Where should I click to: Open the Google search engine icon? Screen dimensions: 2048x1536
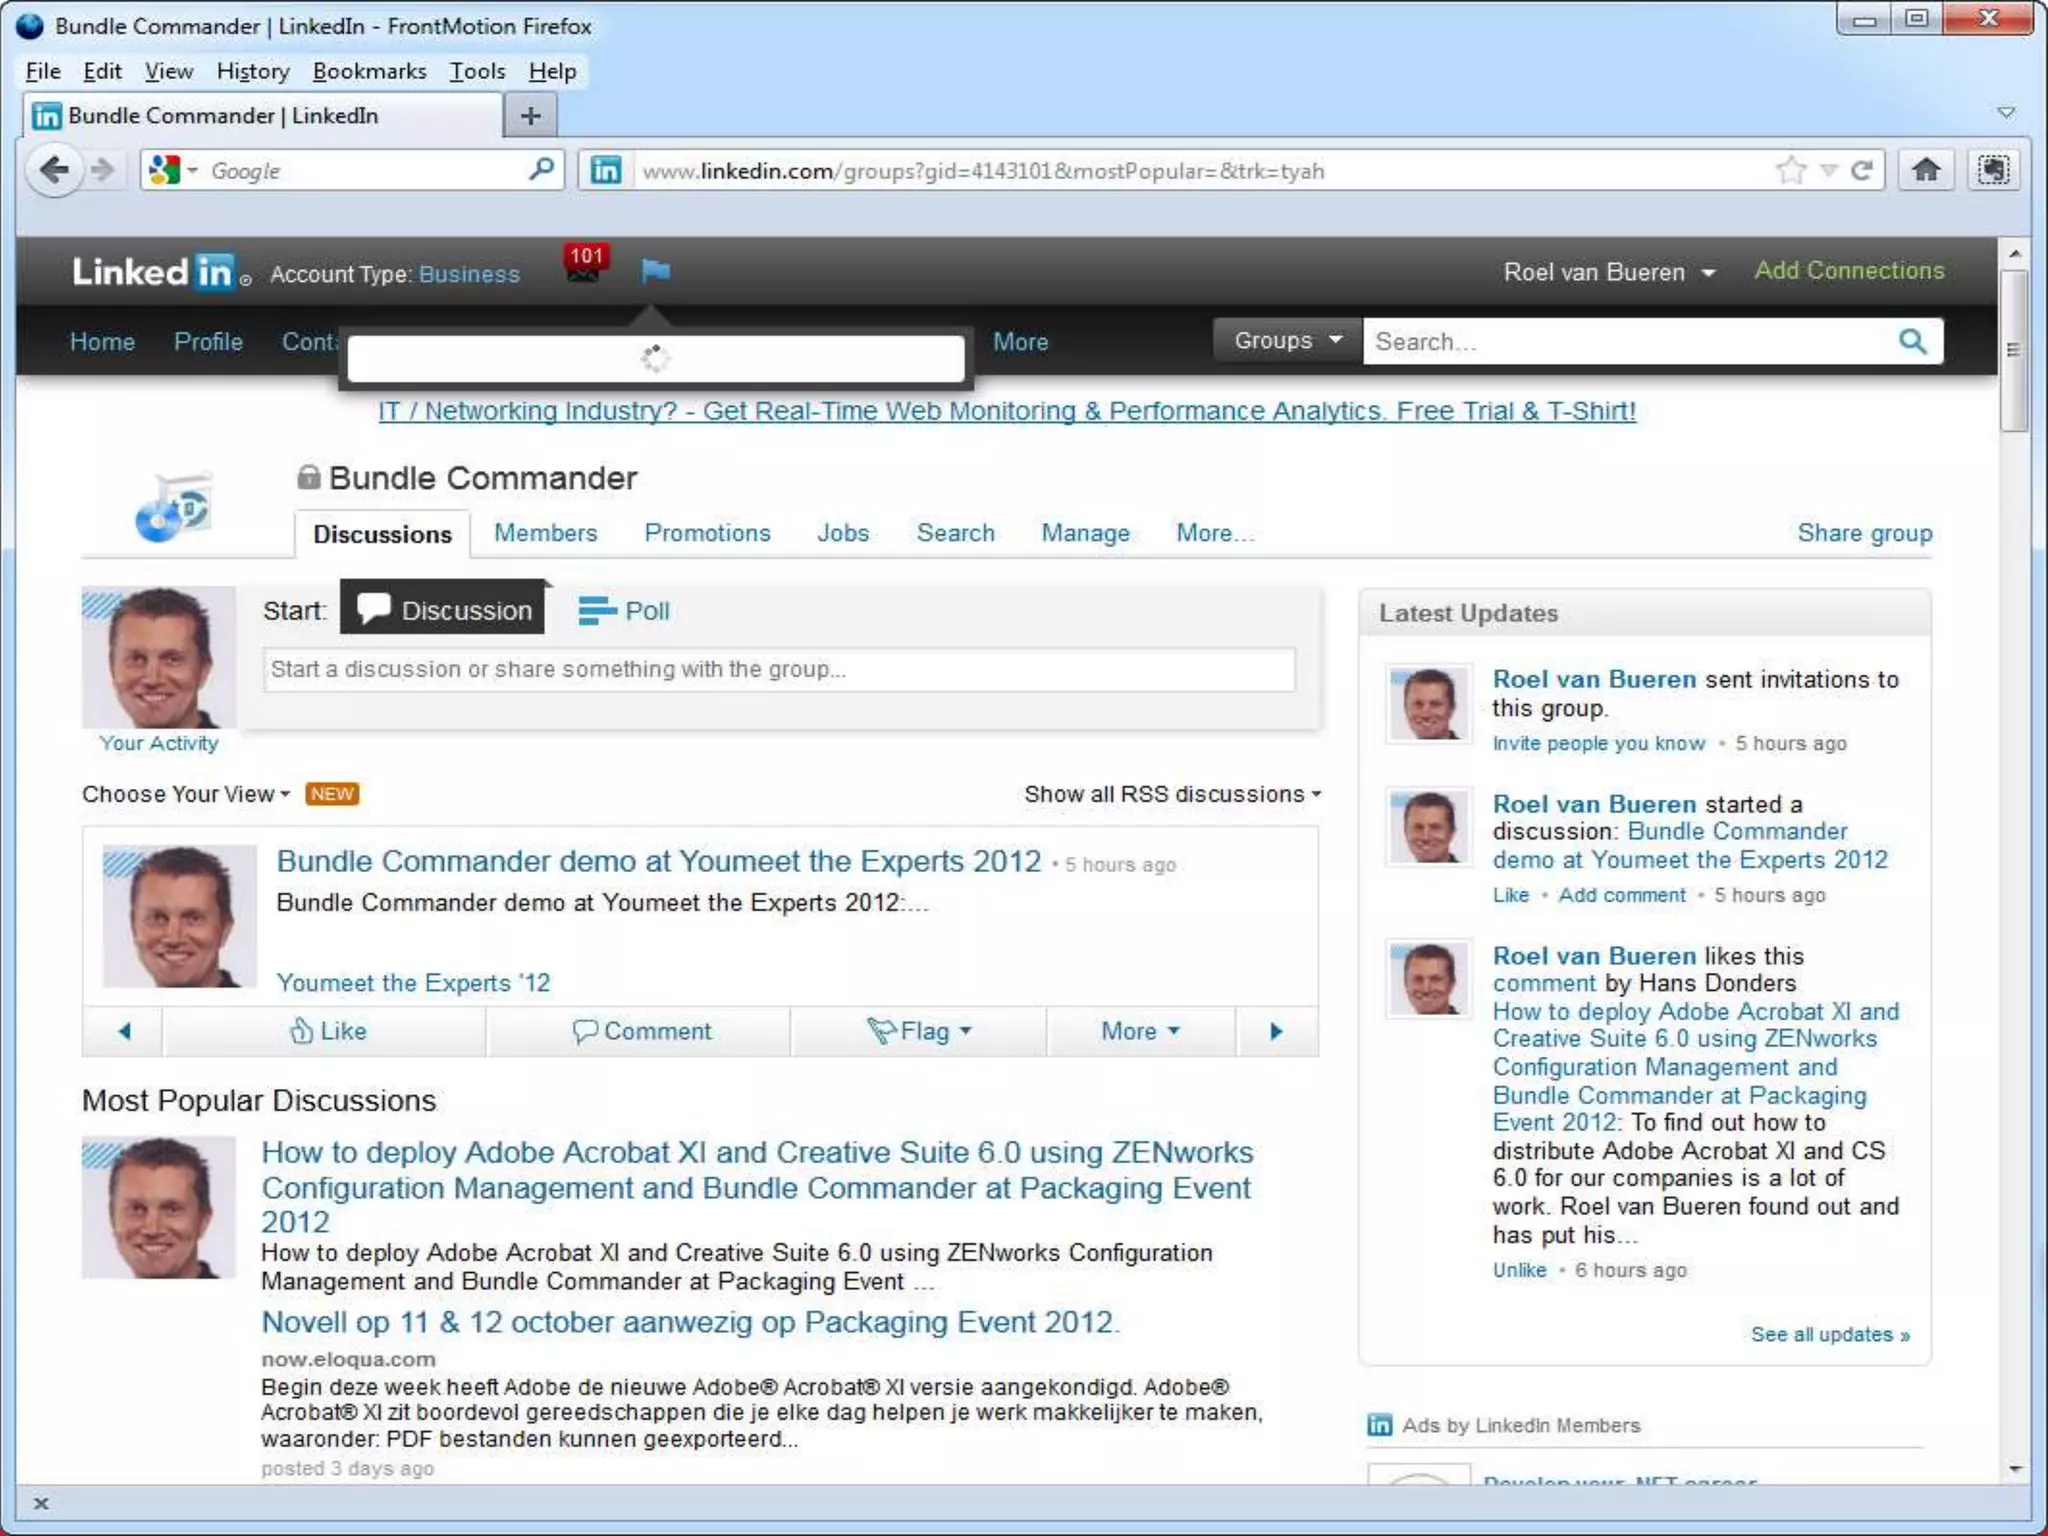[x=164, y=170]
